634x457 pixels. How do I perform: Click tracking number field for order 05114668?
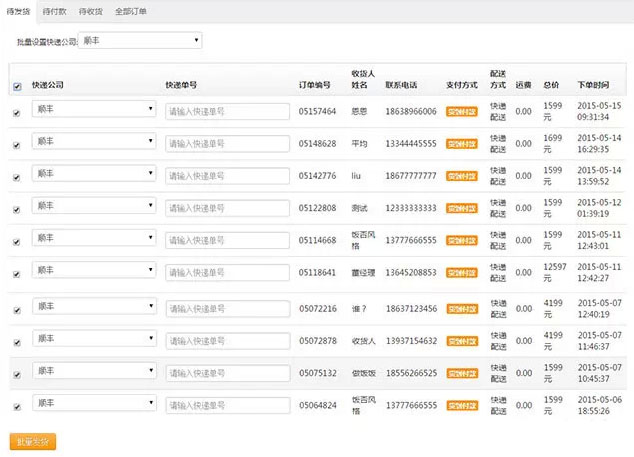click(227, 241)
